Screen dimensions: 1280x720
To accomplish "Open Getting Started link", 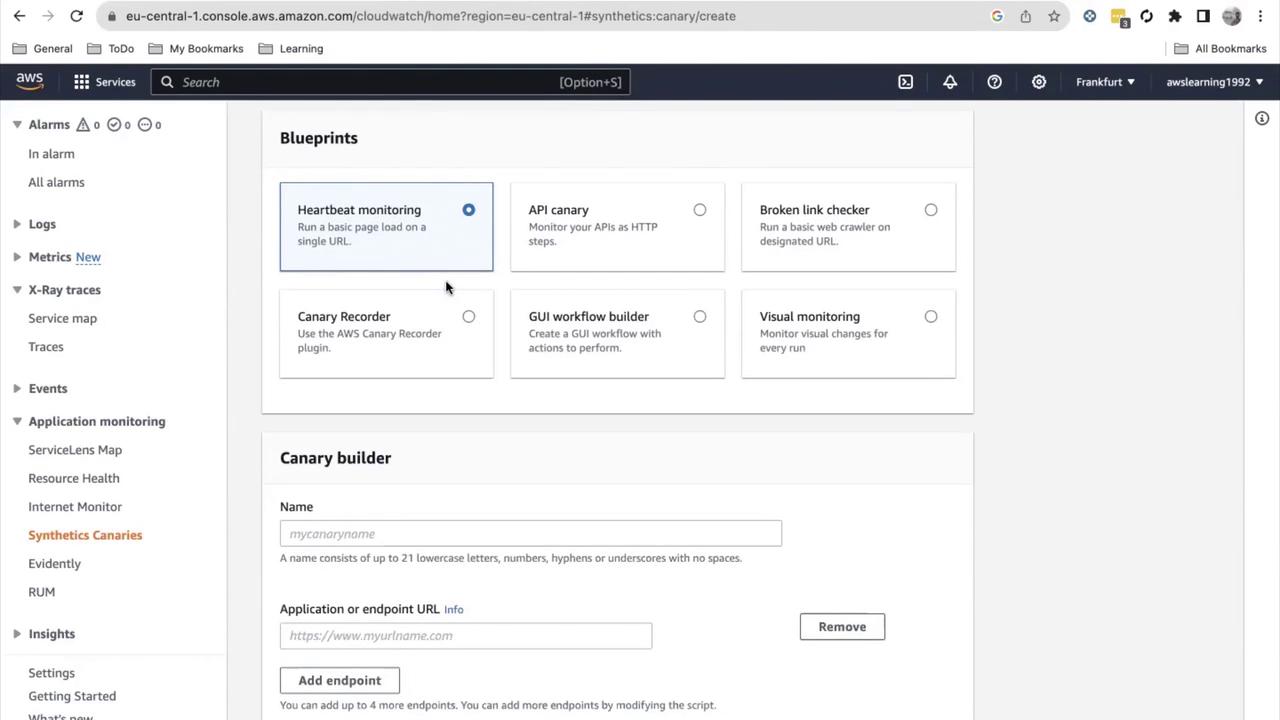I will click(72, 696).
